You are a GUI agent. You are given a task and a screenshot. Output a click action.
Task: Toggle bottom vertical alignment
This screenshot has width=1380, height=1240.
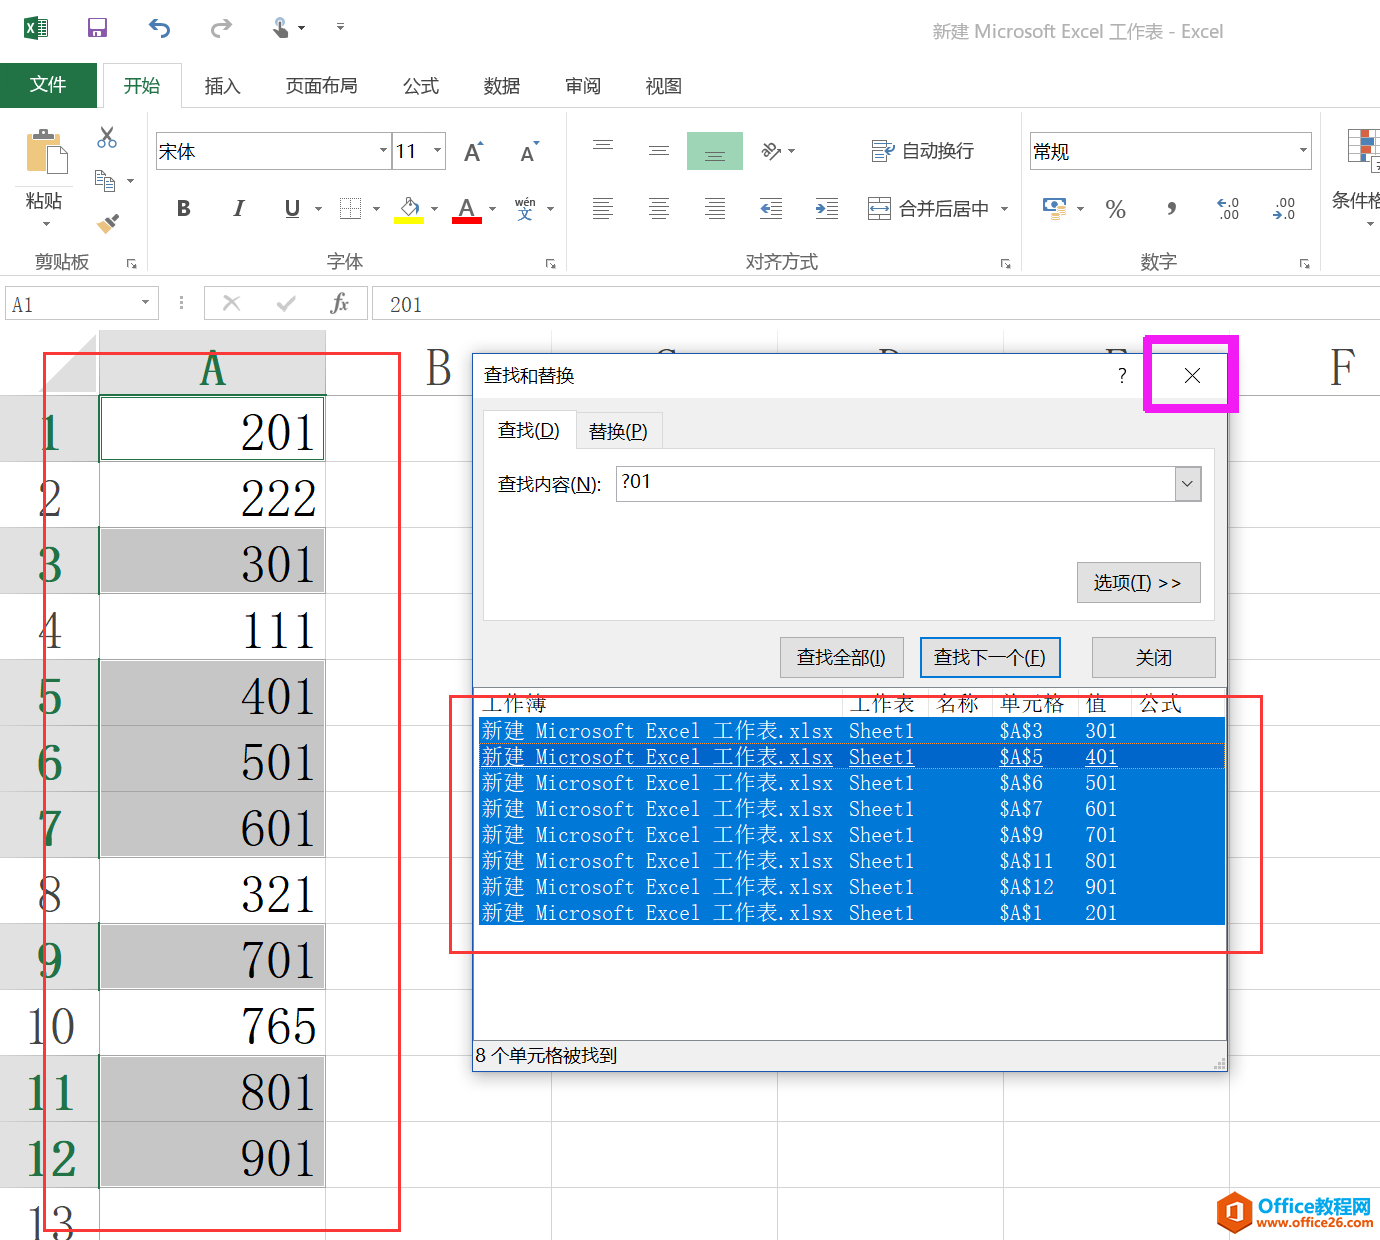click(x=715, y=151)
